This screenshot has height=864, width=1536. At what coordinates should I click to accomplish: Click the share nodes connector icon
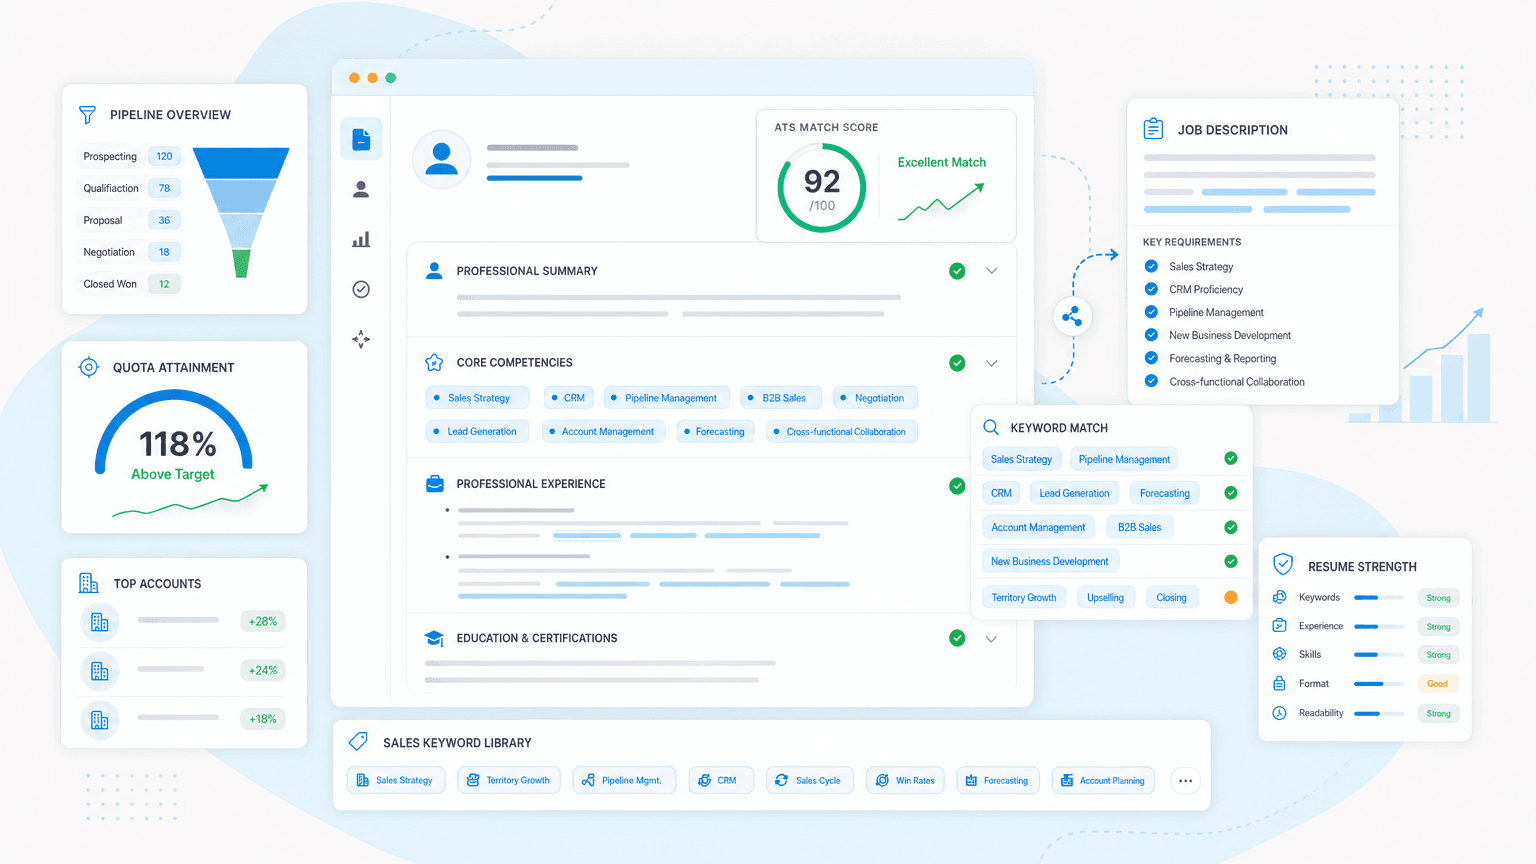tap(1072, 317)
